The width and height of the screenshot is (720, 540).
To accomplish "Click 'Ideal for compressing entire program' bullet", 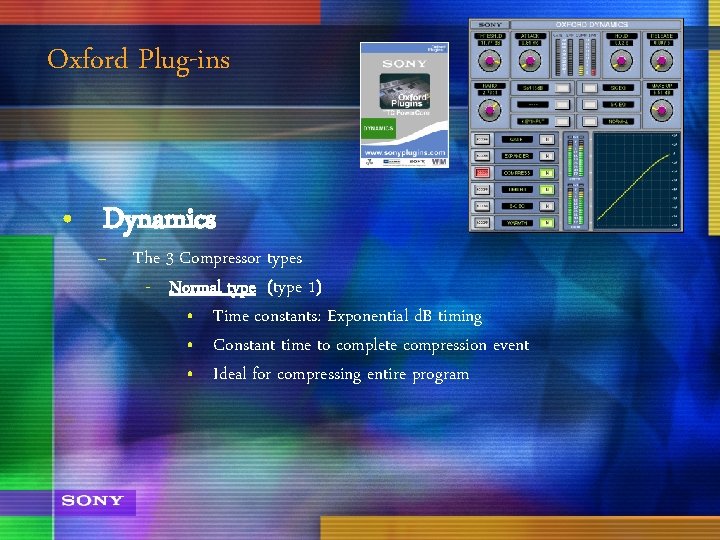I will point(341,374).
